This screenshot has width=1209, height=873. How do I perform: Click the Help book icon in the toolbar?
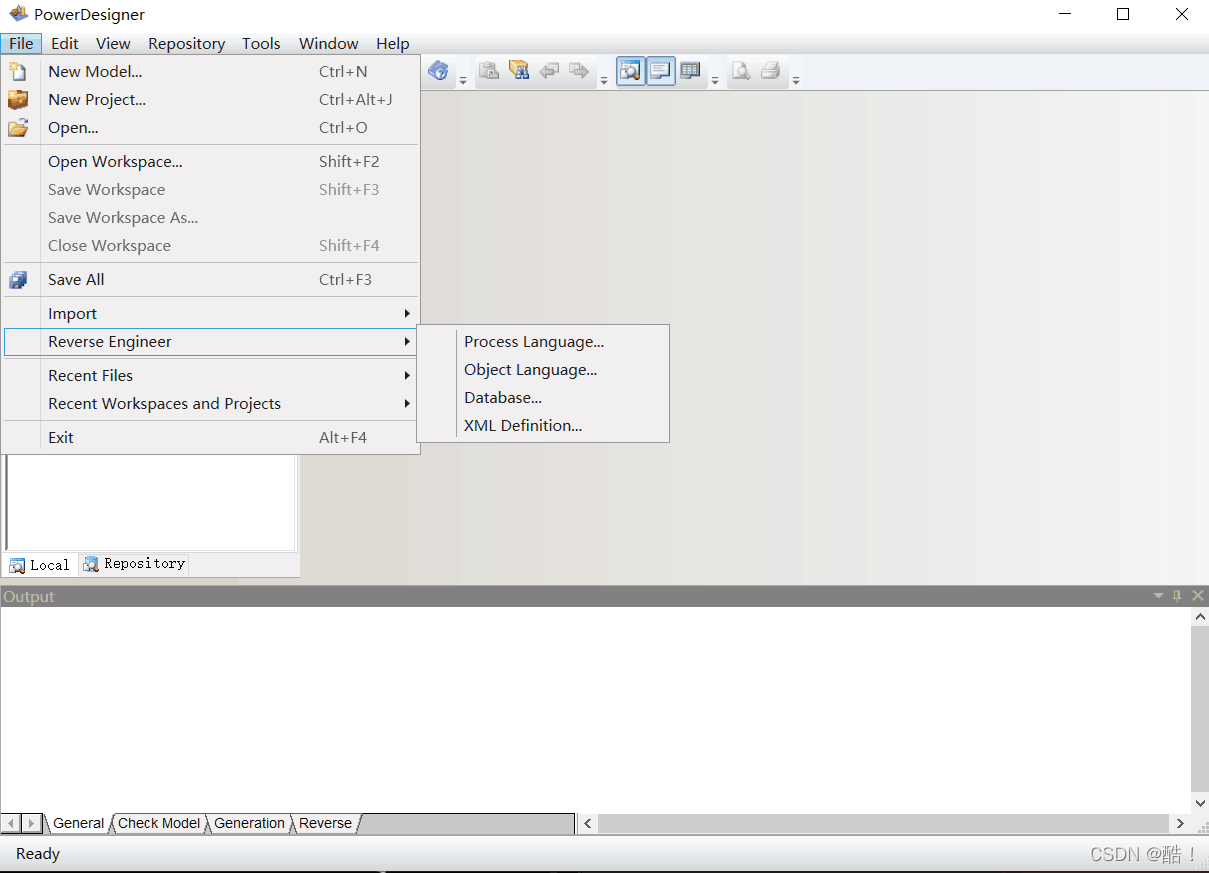tap(438, 71)
